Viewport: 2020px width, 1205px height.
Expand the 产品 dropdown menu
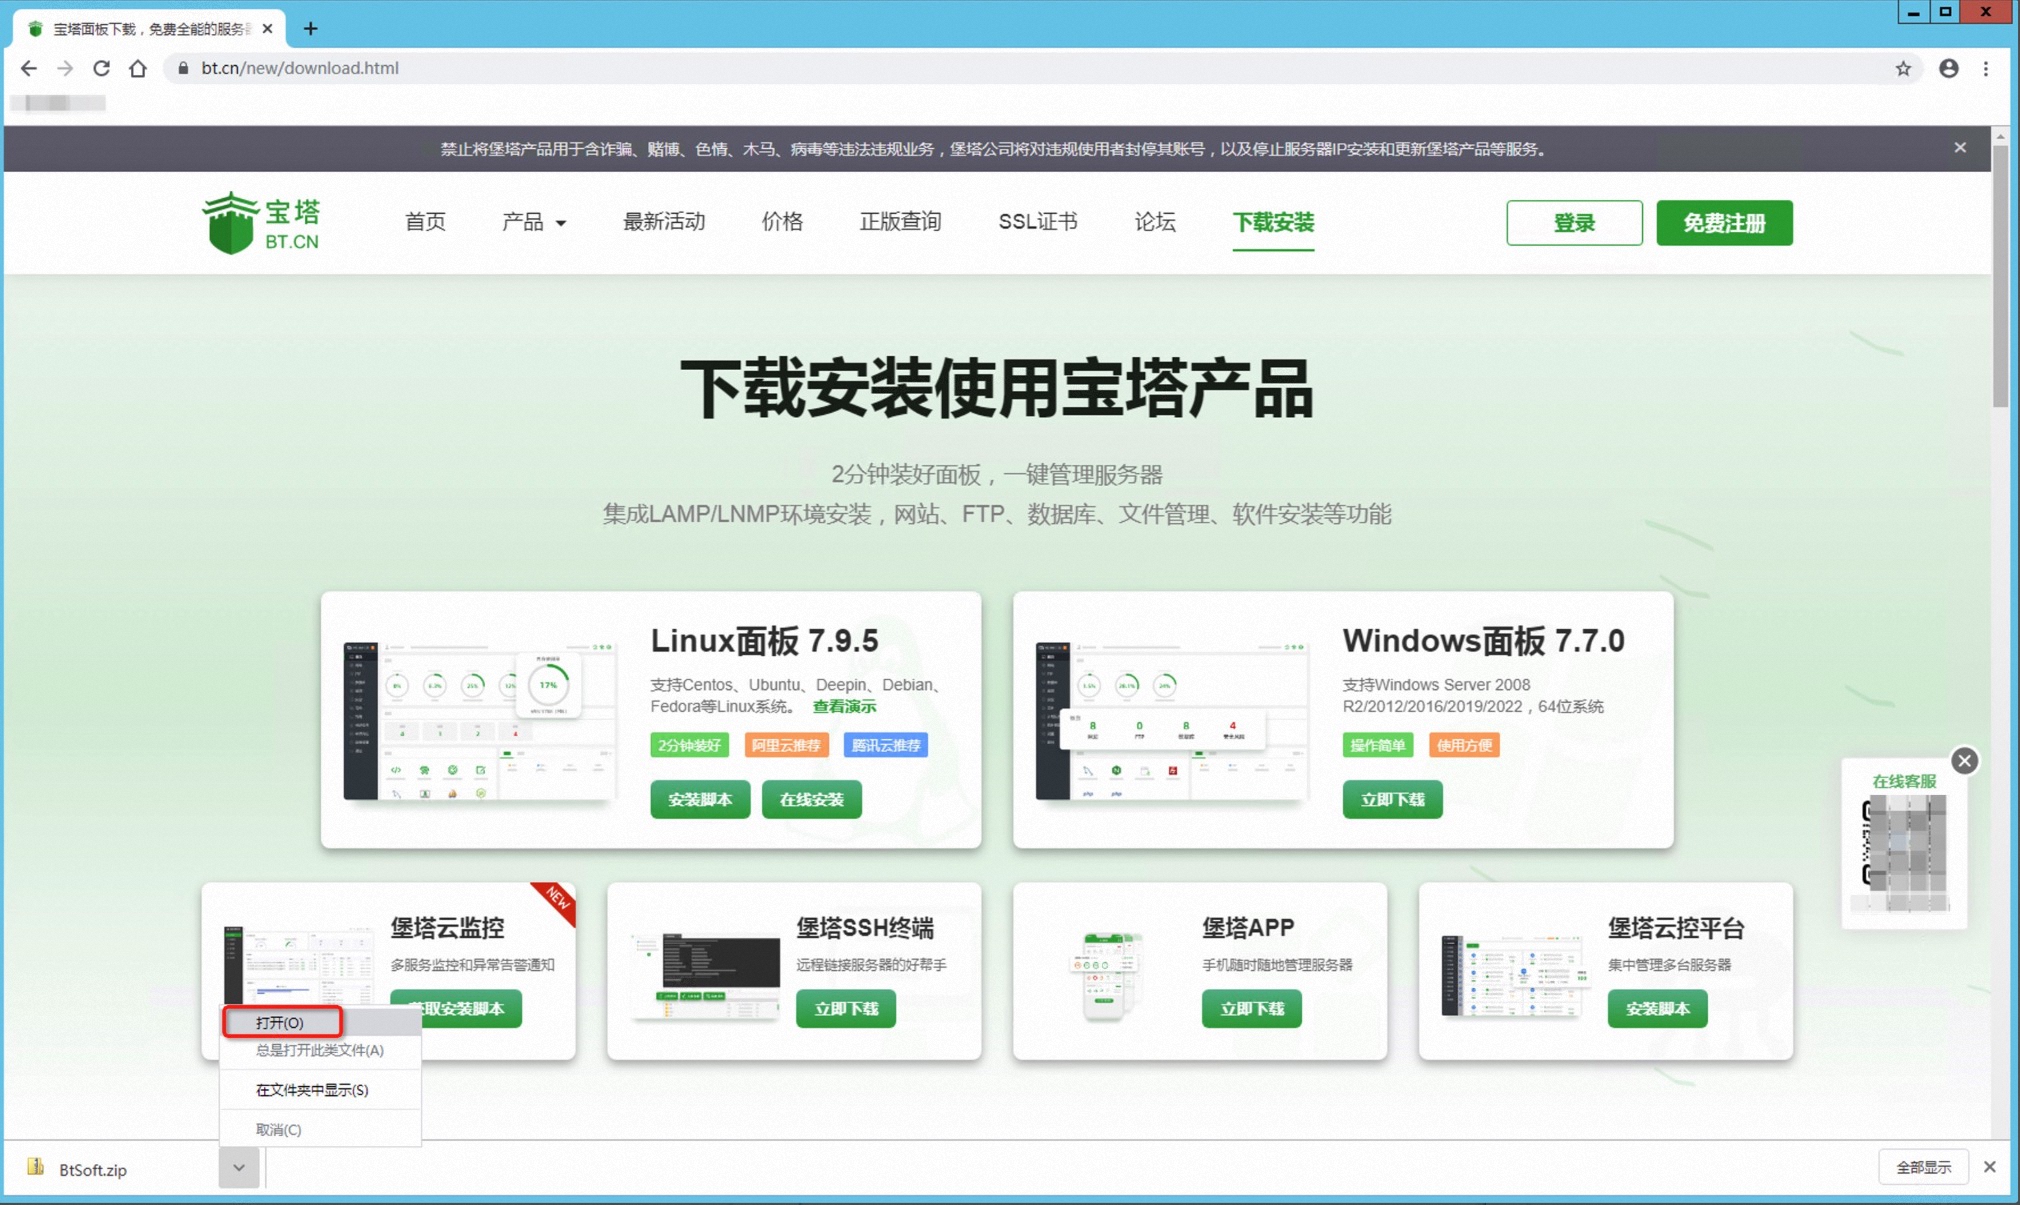534,222
